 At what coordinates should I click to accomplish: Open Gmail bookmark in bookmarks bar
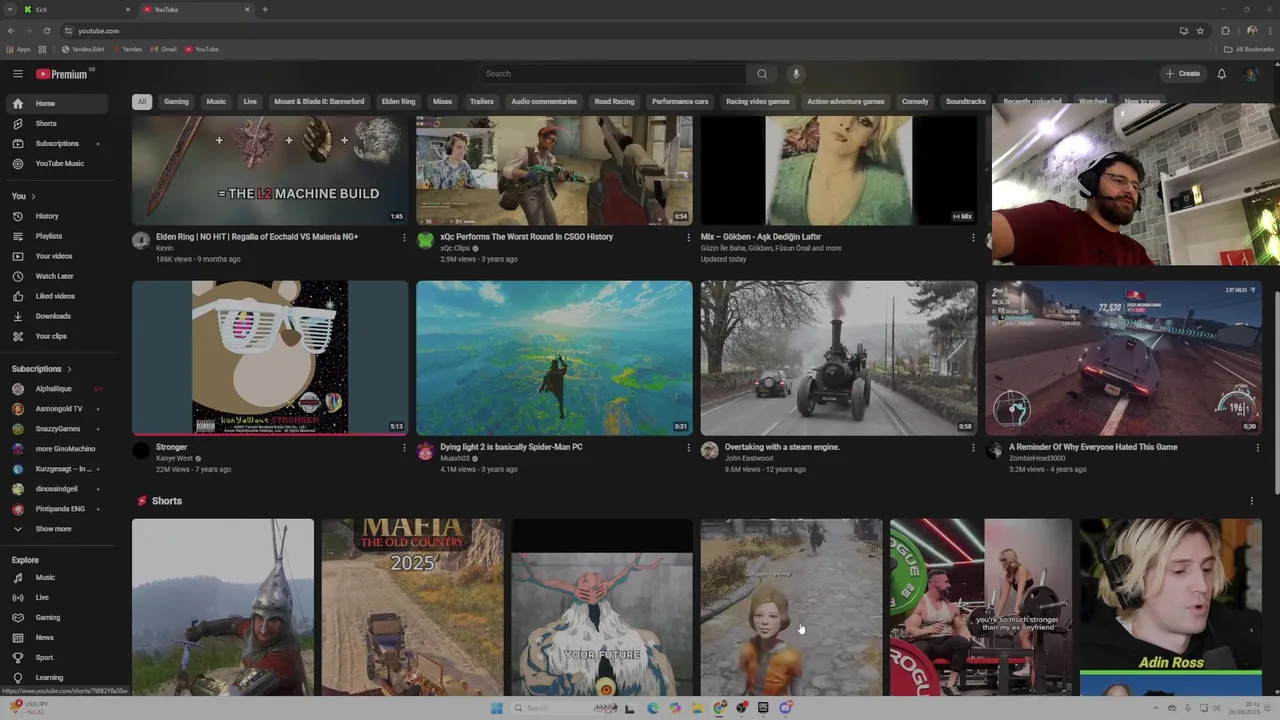[x=162, y=49]
